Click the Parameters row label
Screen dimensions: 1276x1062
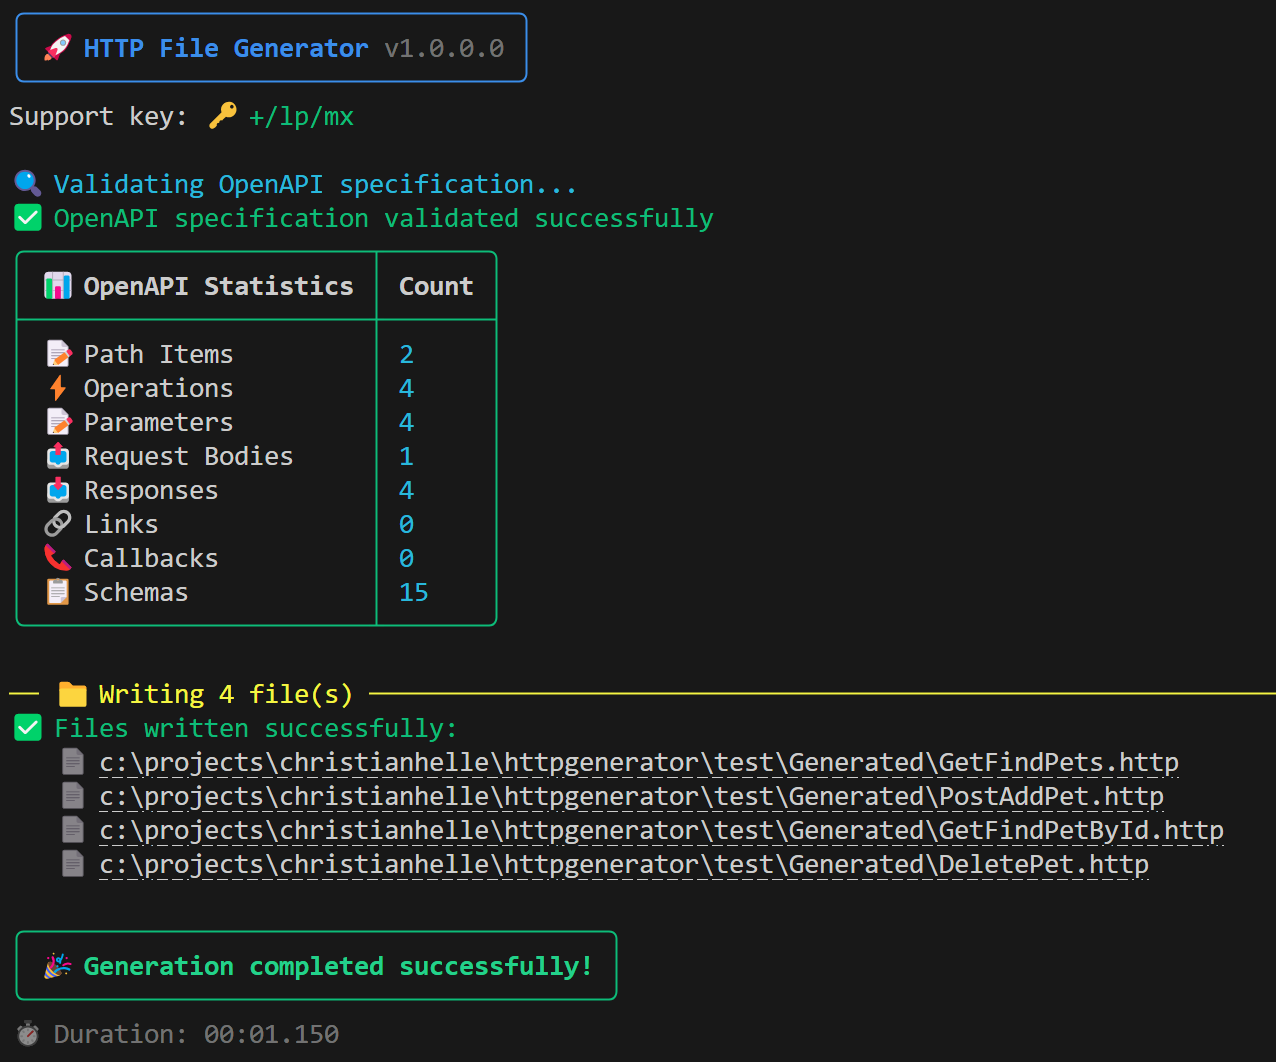[x=158, y=422]
